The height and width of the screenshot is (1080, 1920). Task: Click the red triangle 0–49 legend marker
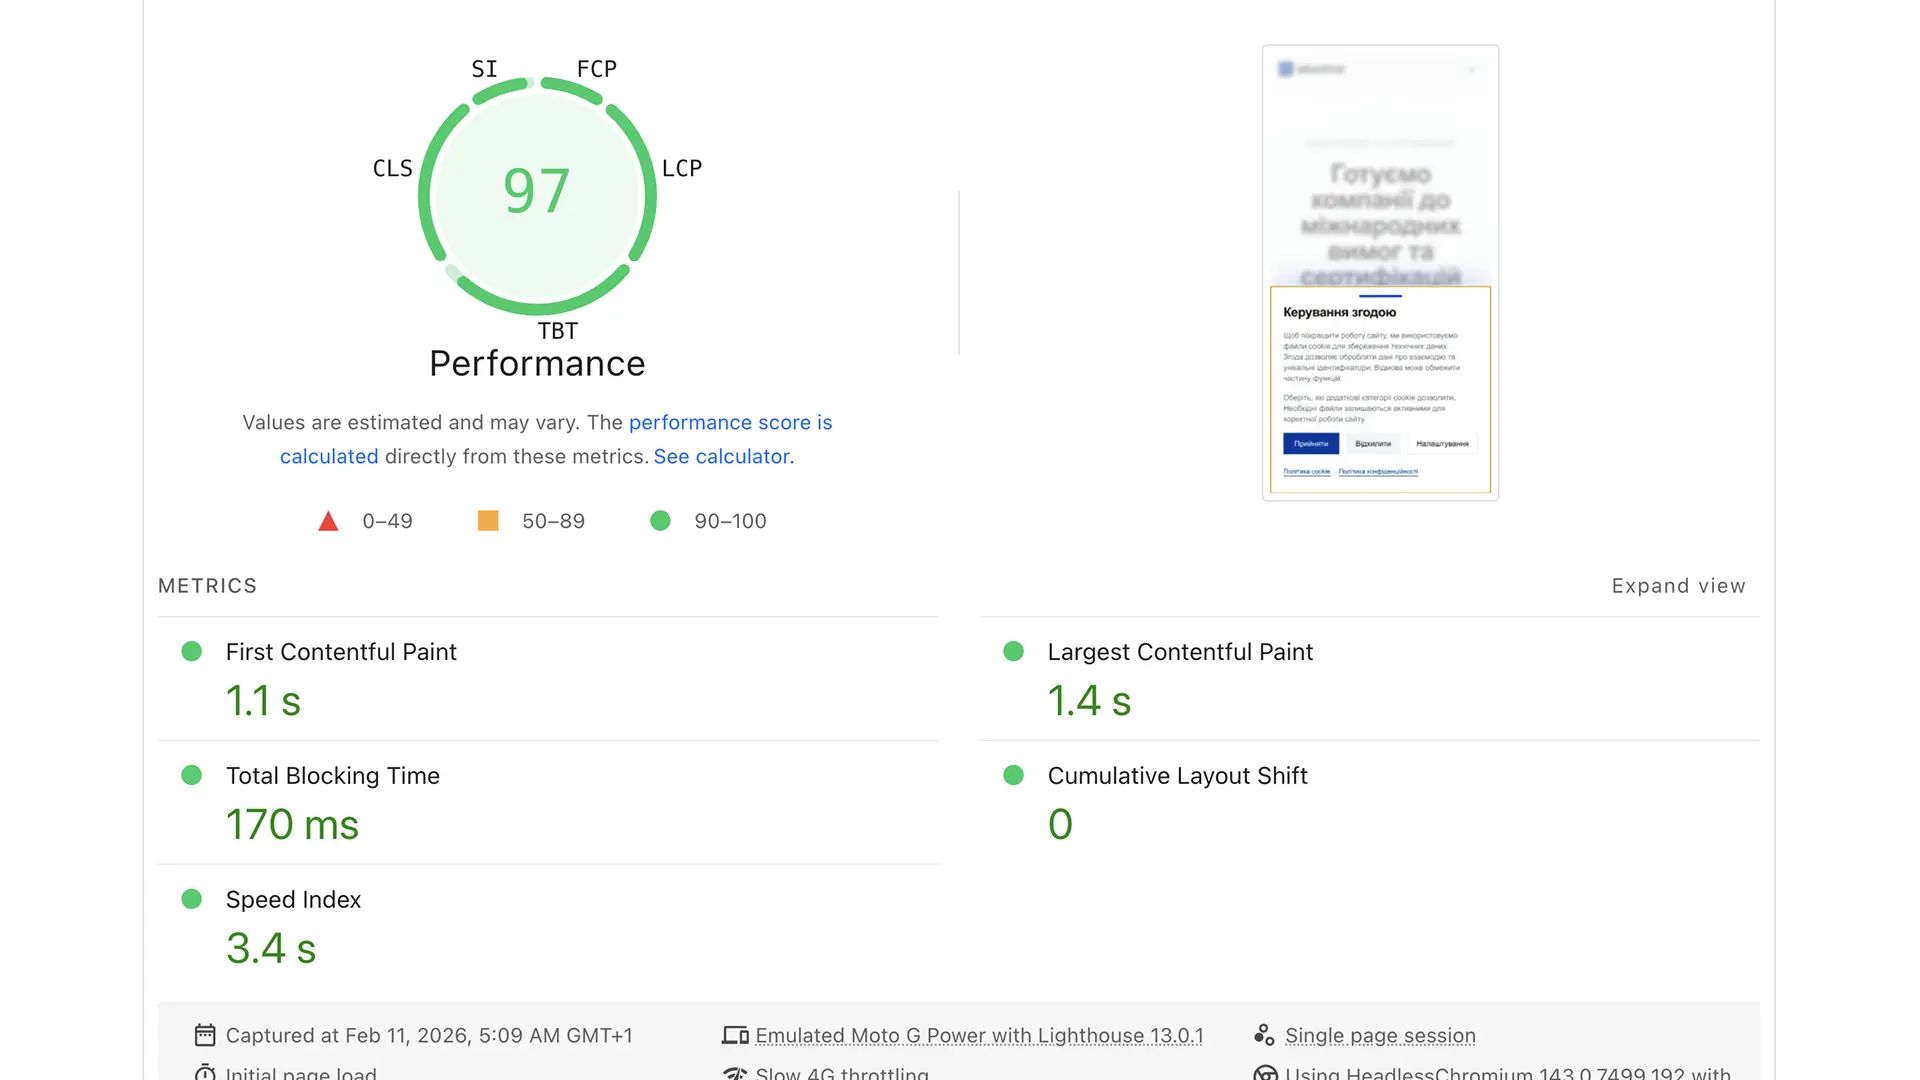coord(328,520)
